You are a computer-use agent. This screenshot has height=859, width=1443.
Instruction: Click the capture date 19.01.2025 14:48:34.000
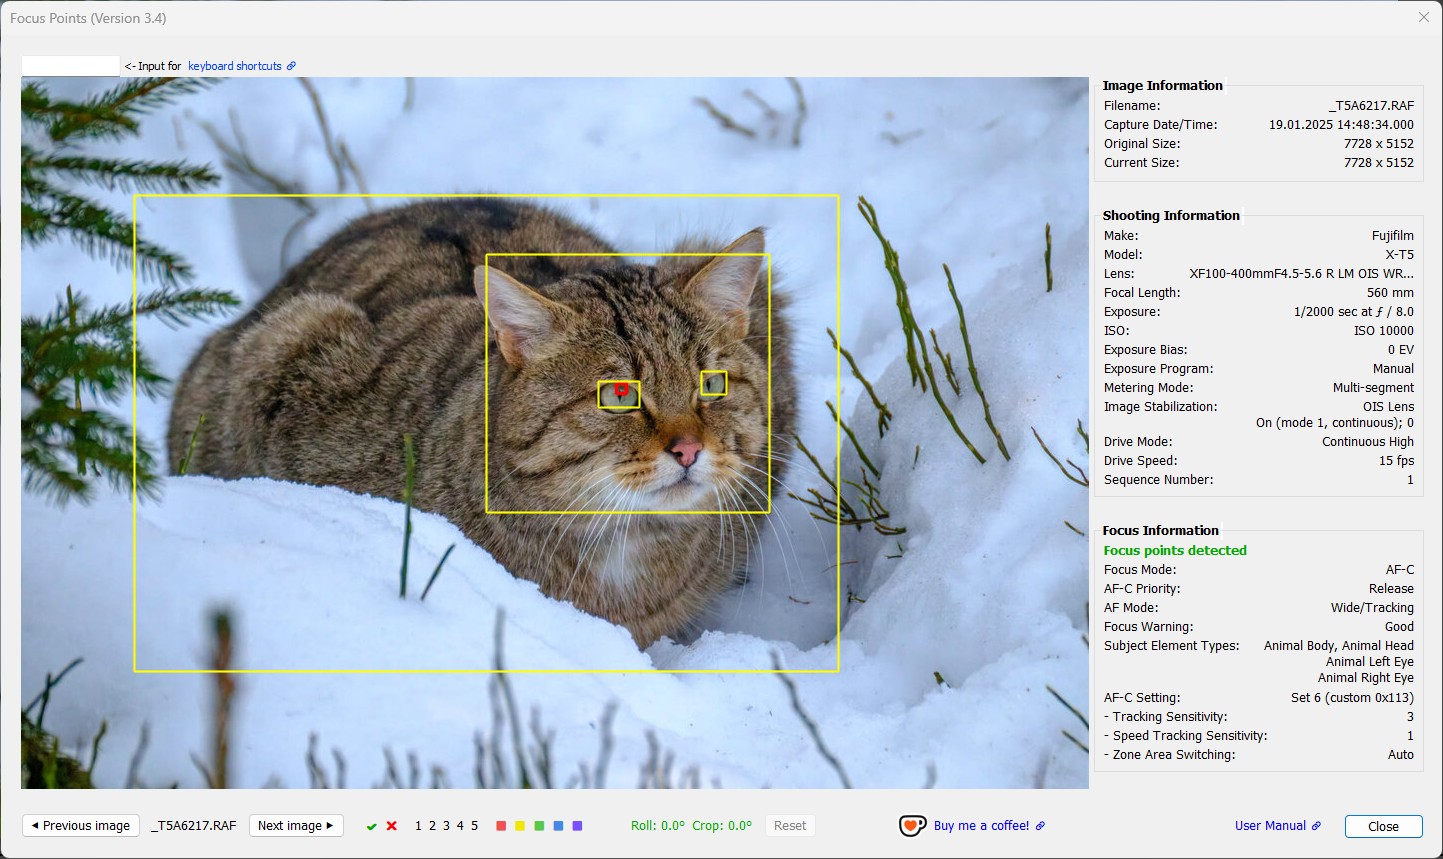point(1341,125)
